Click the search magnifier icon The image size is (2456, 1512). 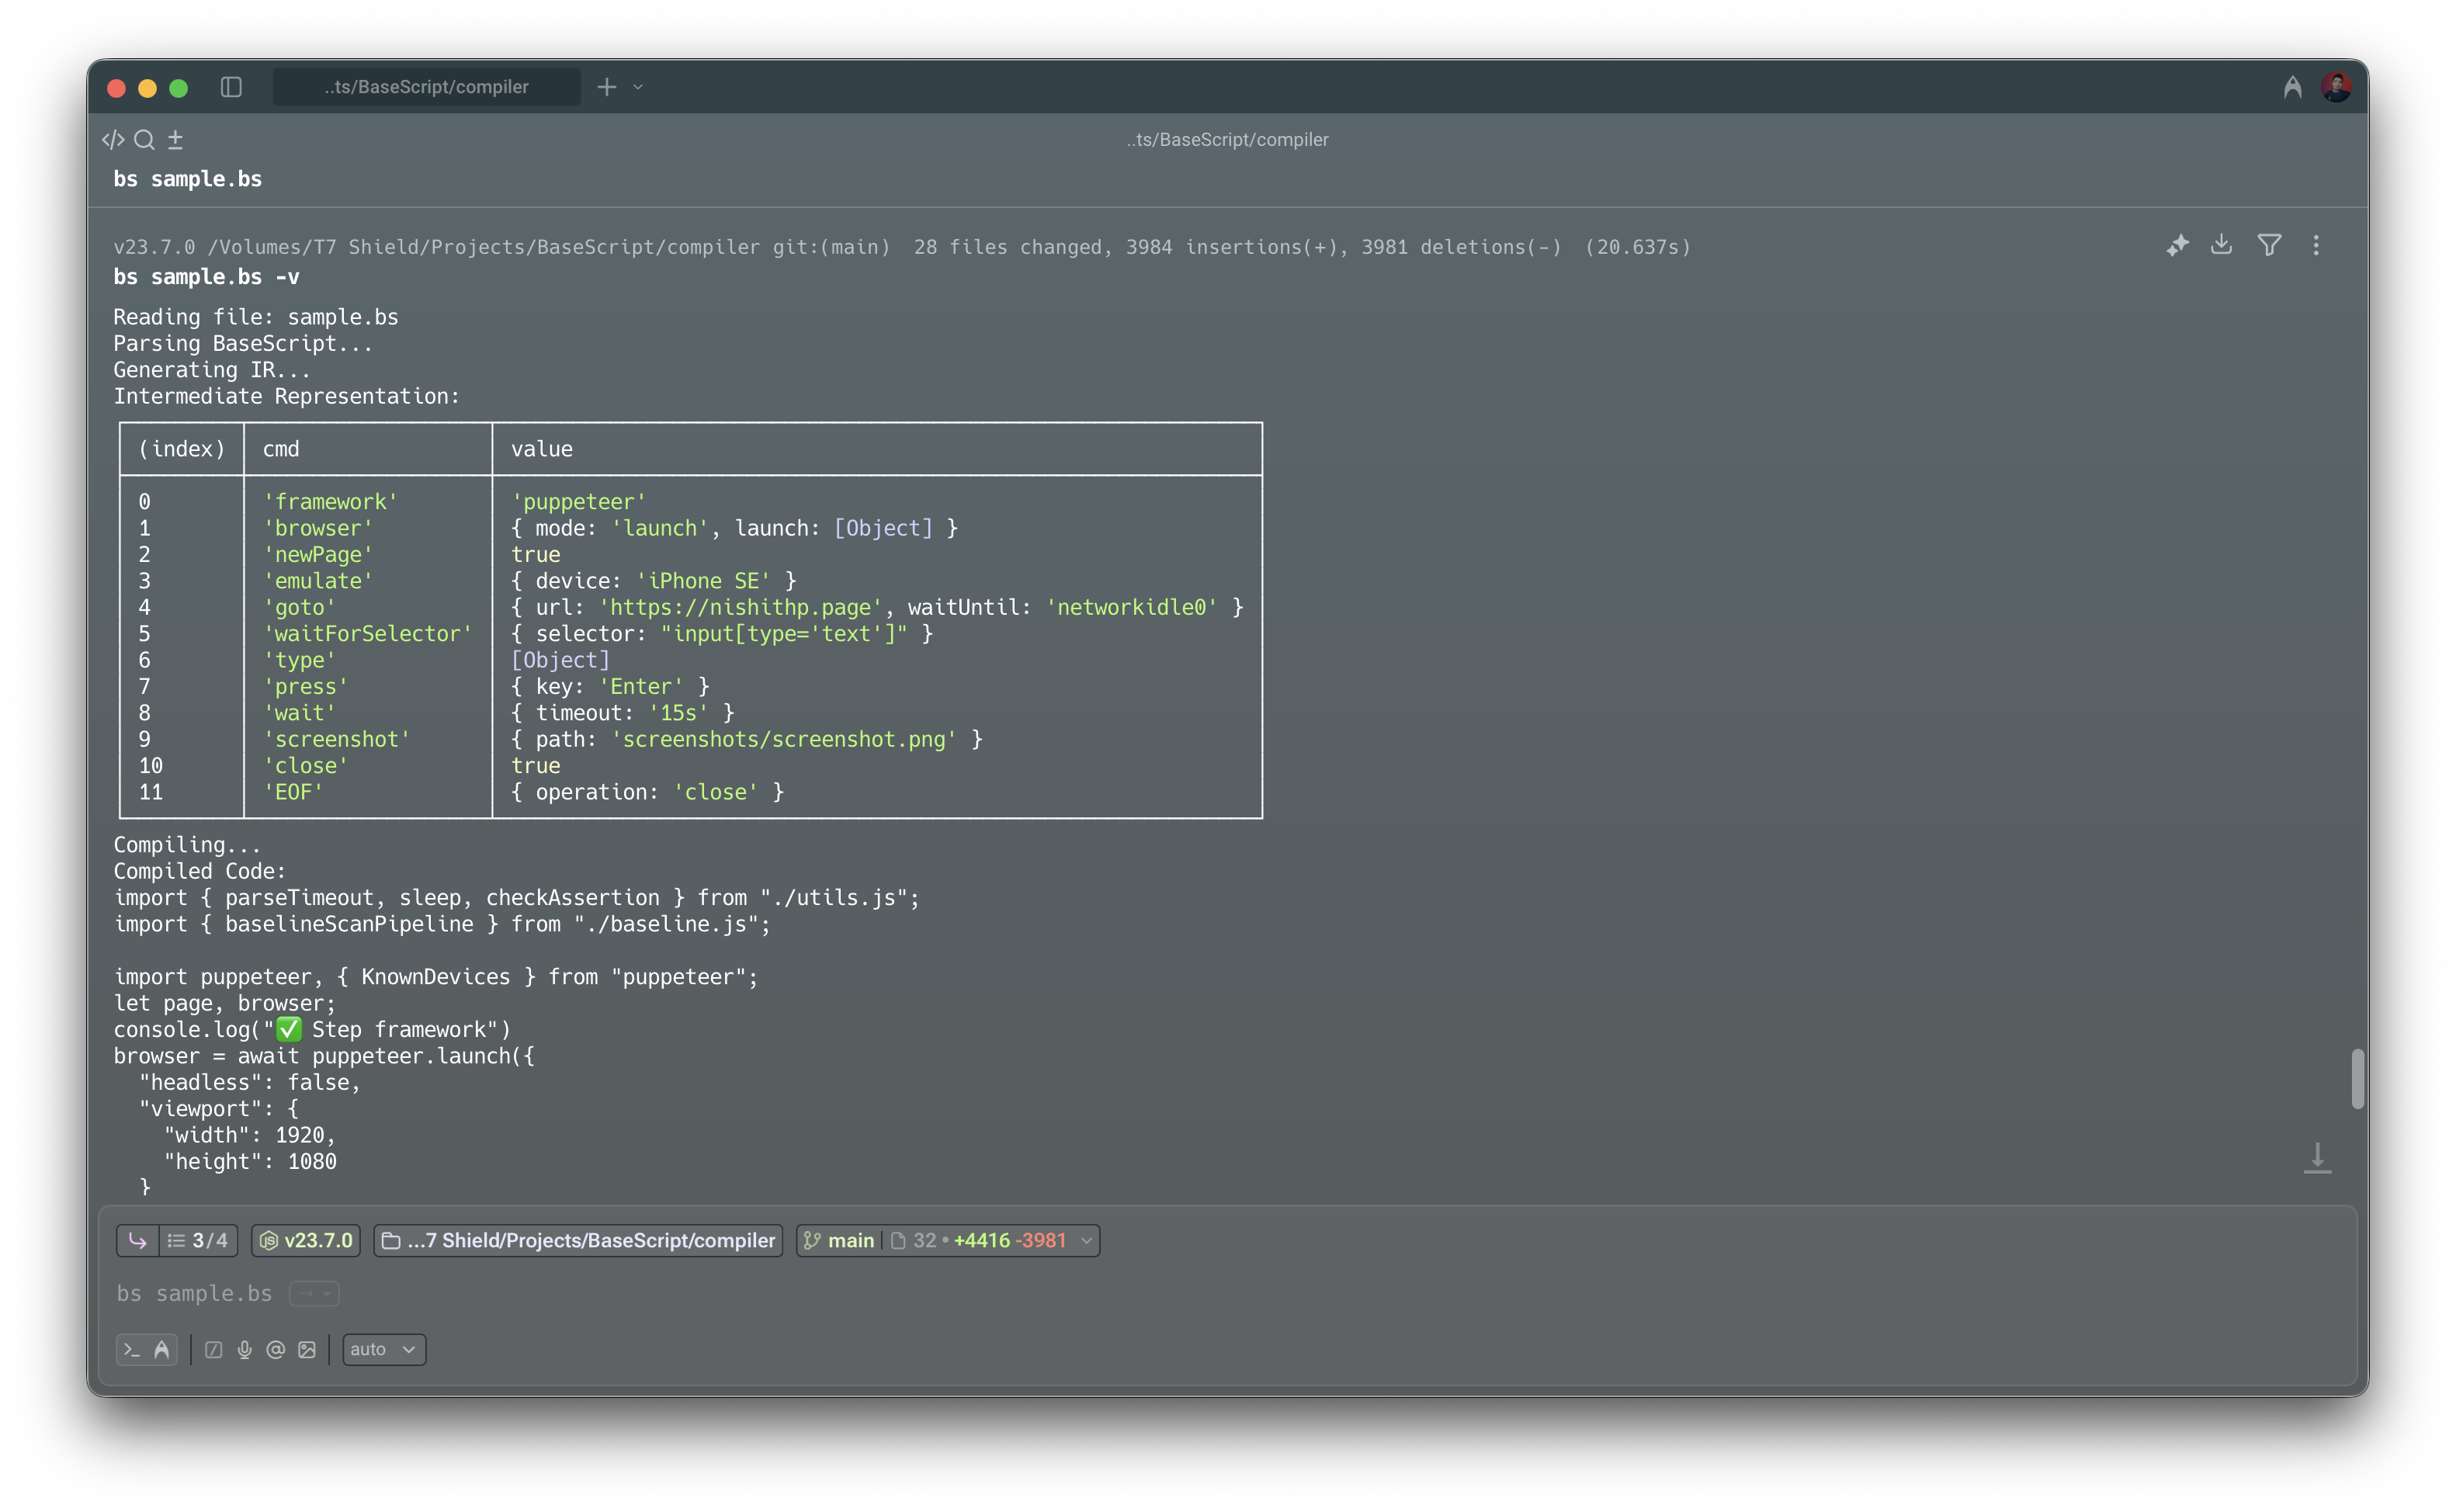point(144,140)
